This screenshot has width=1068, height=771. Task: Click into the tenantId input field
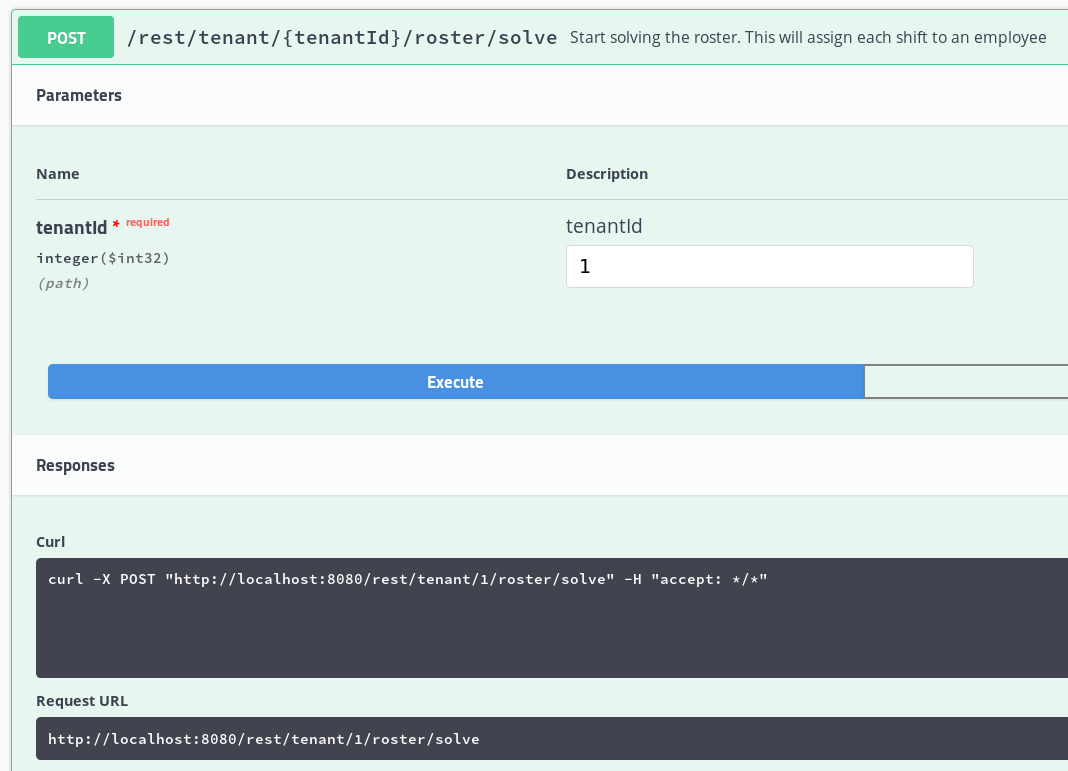769,267
